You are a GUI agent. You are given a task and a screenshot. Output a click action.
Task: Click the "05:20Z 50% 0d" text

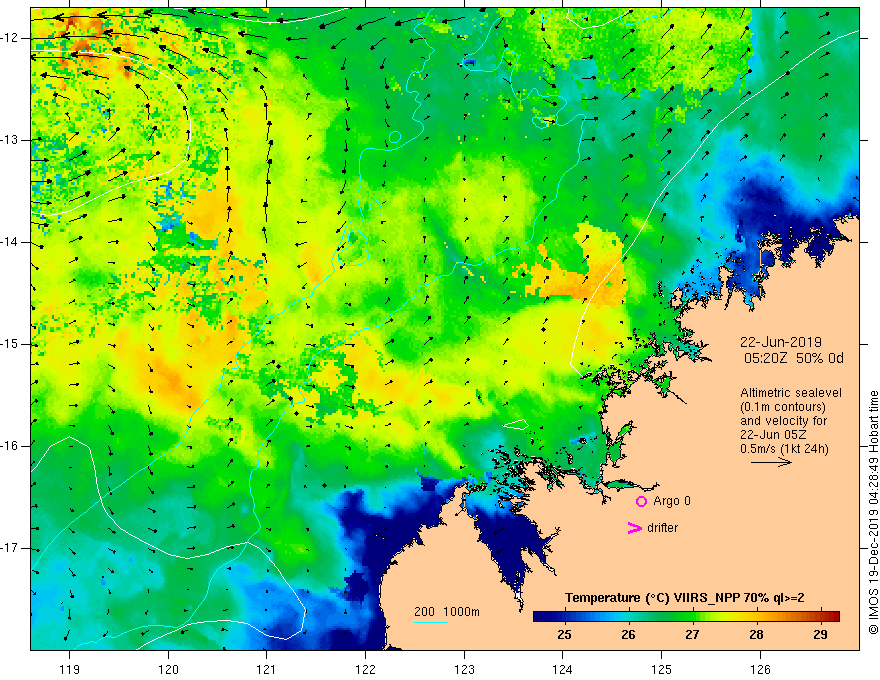tap(794, 358)
